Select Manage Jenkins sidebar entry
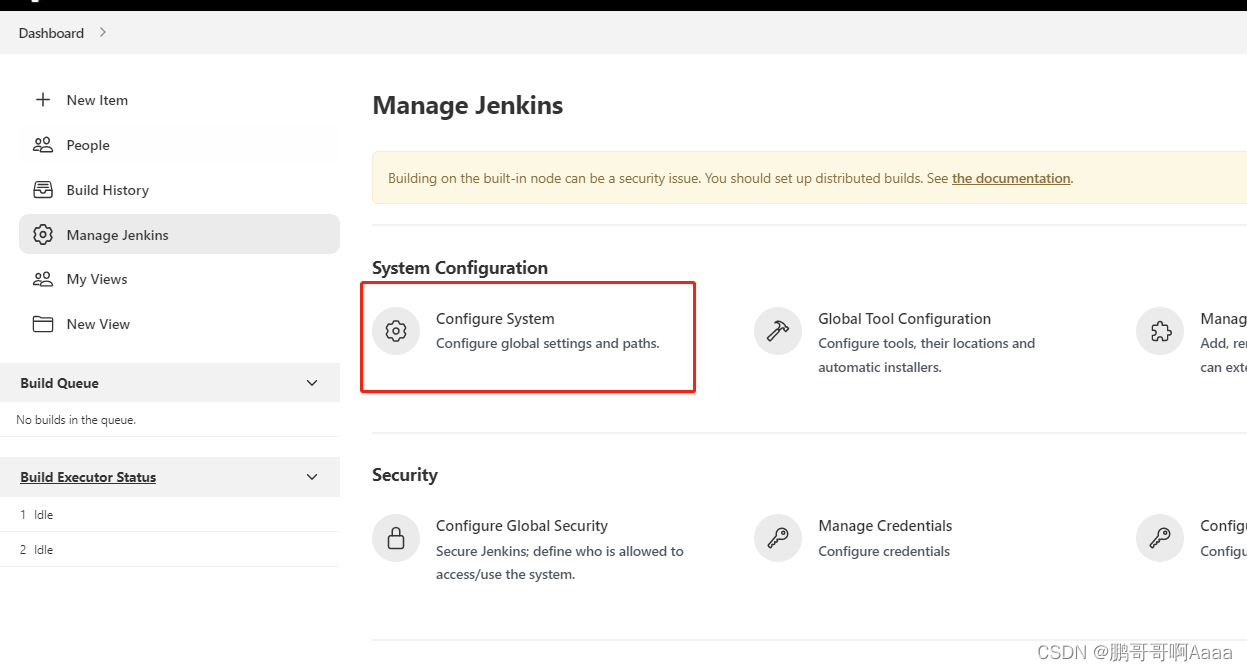This screenshot has width=1247, height=671. tap(179, 234)
